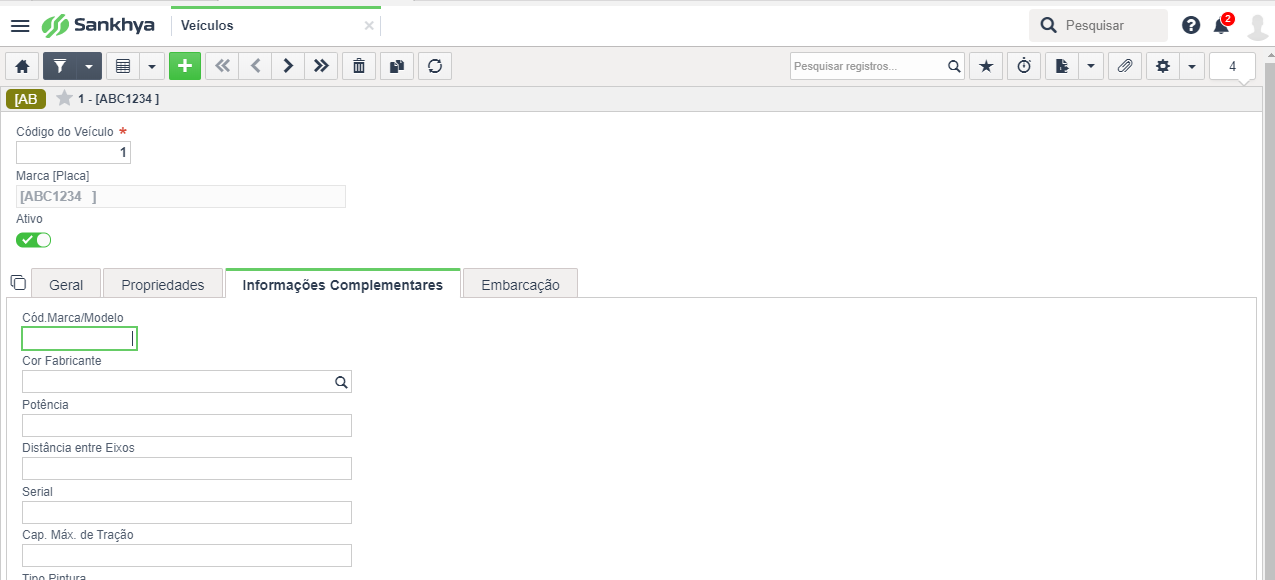
Task: Jump to the first record
Action: click(222, 66)
